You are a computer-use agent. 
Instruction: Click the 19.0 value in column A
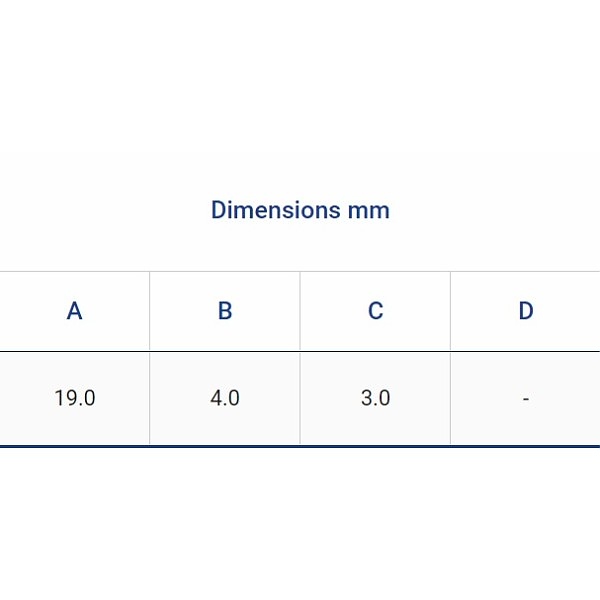click(75, 398)
